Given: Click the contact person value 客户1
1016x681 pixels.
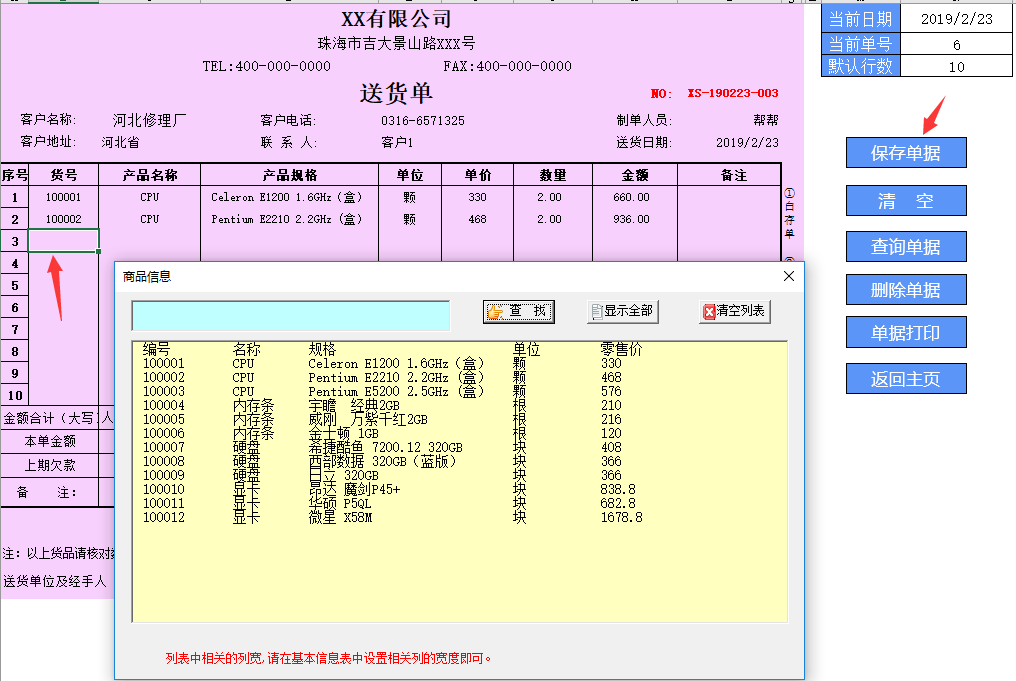Looking at the screenshot, I should click(x=397, y=143).
